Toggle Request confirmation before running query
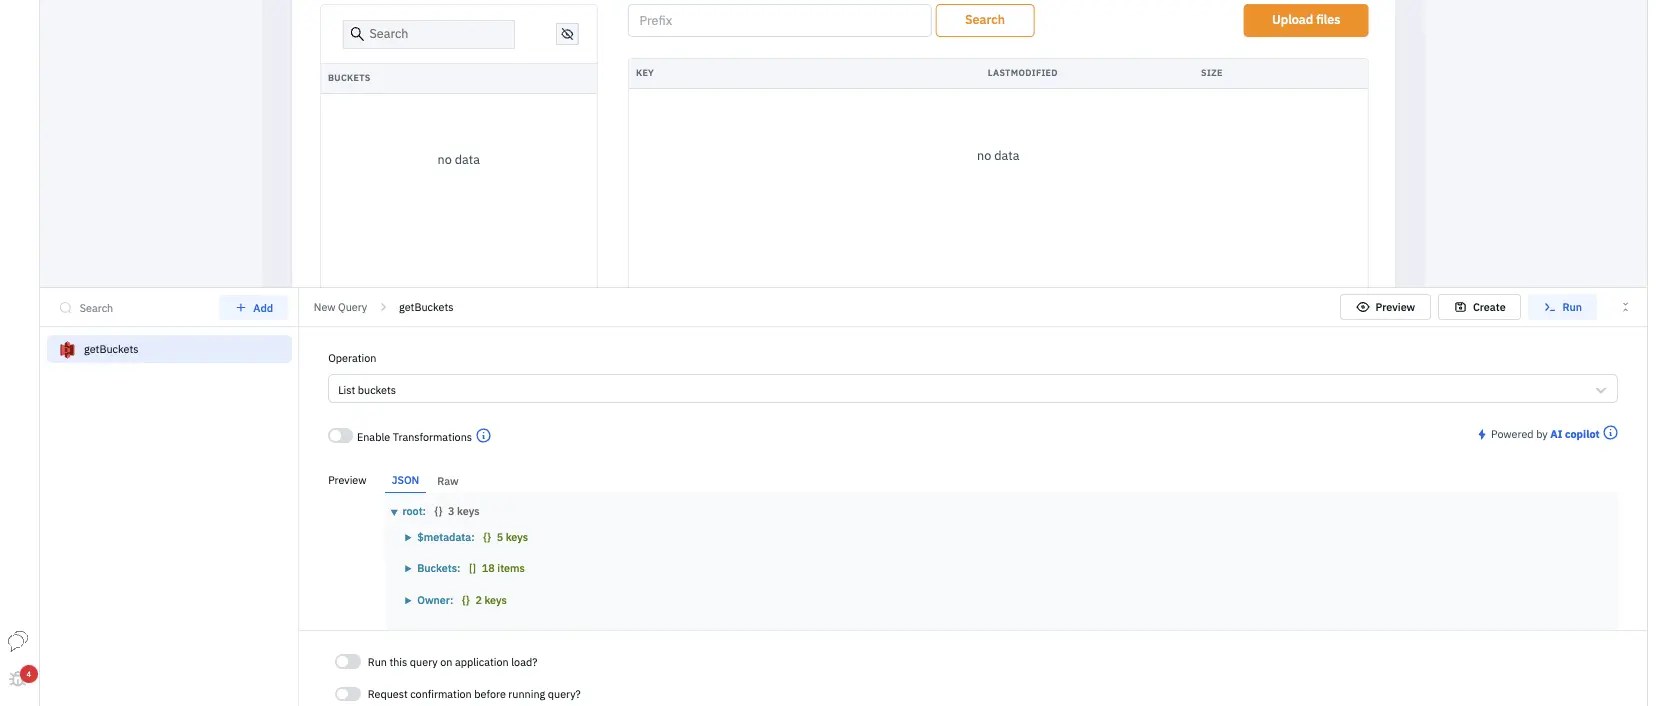Screen dimensions: 1656x706 347,694
